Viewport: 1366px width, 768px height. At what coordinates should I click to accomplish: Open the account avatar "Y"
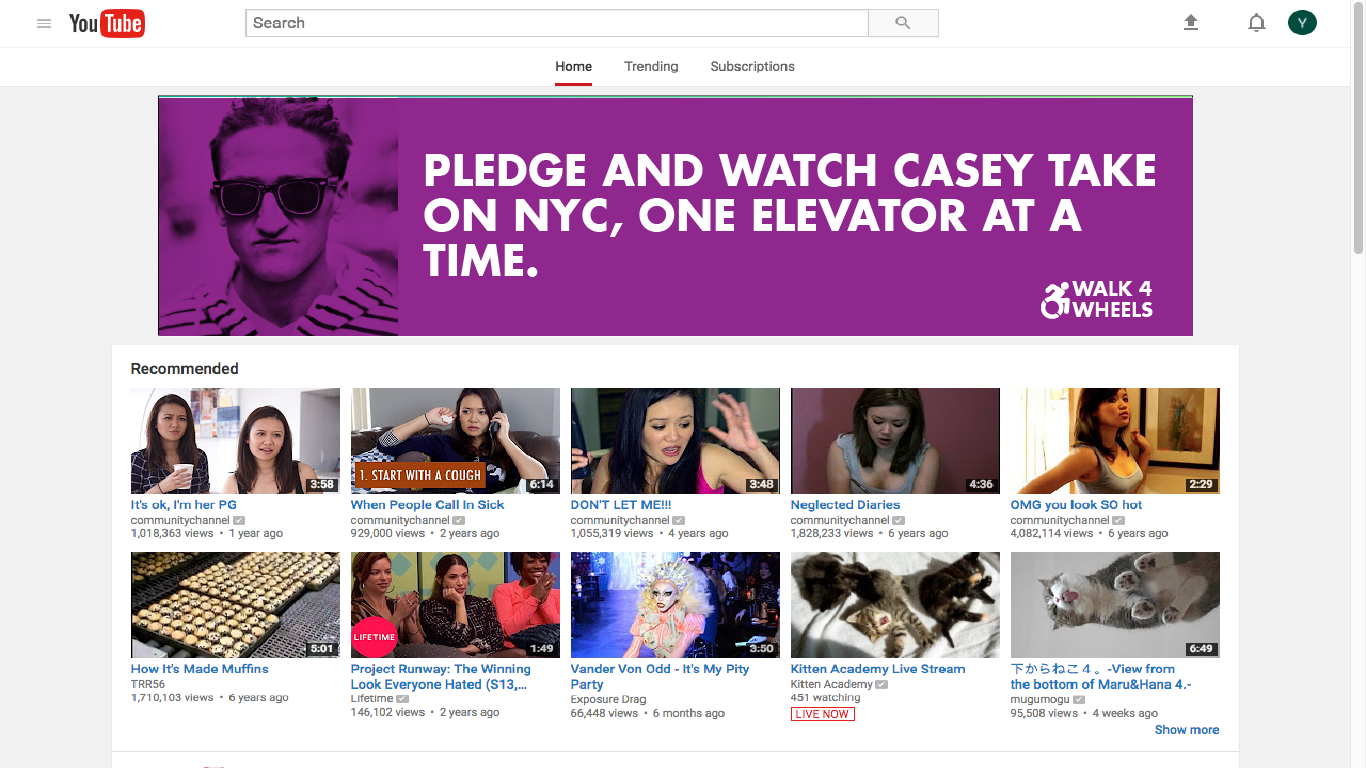tap(1302, 22)
